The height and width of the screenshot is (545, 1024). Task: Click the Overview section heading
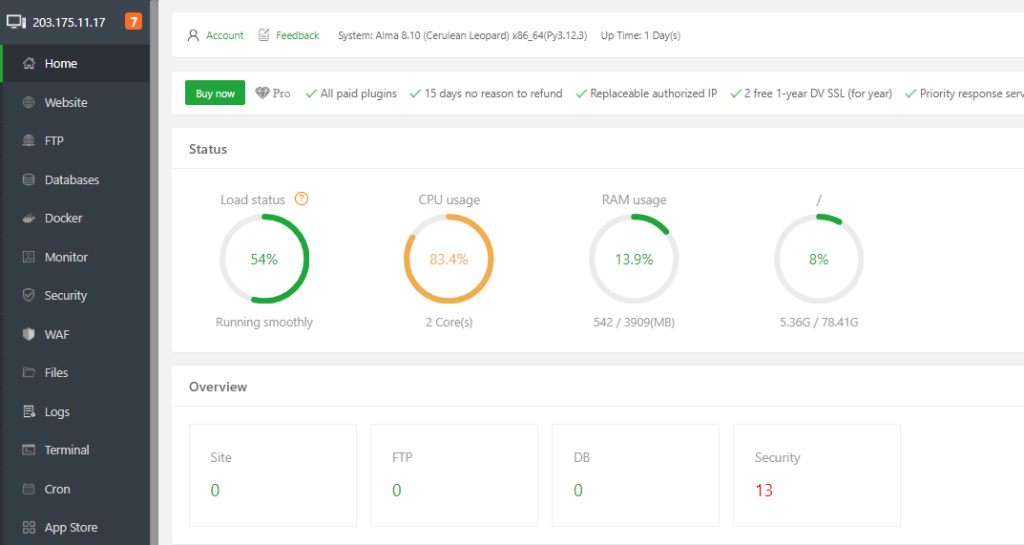[218, 386]
